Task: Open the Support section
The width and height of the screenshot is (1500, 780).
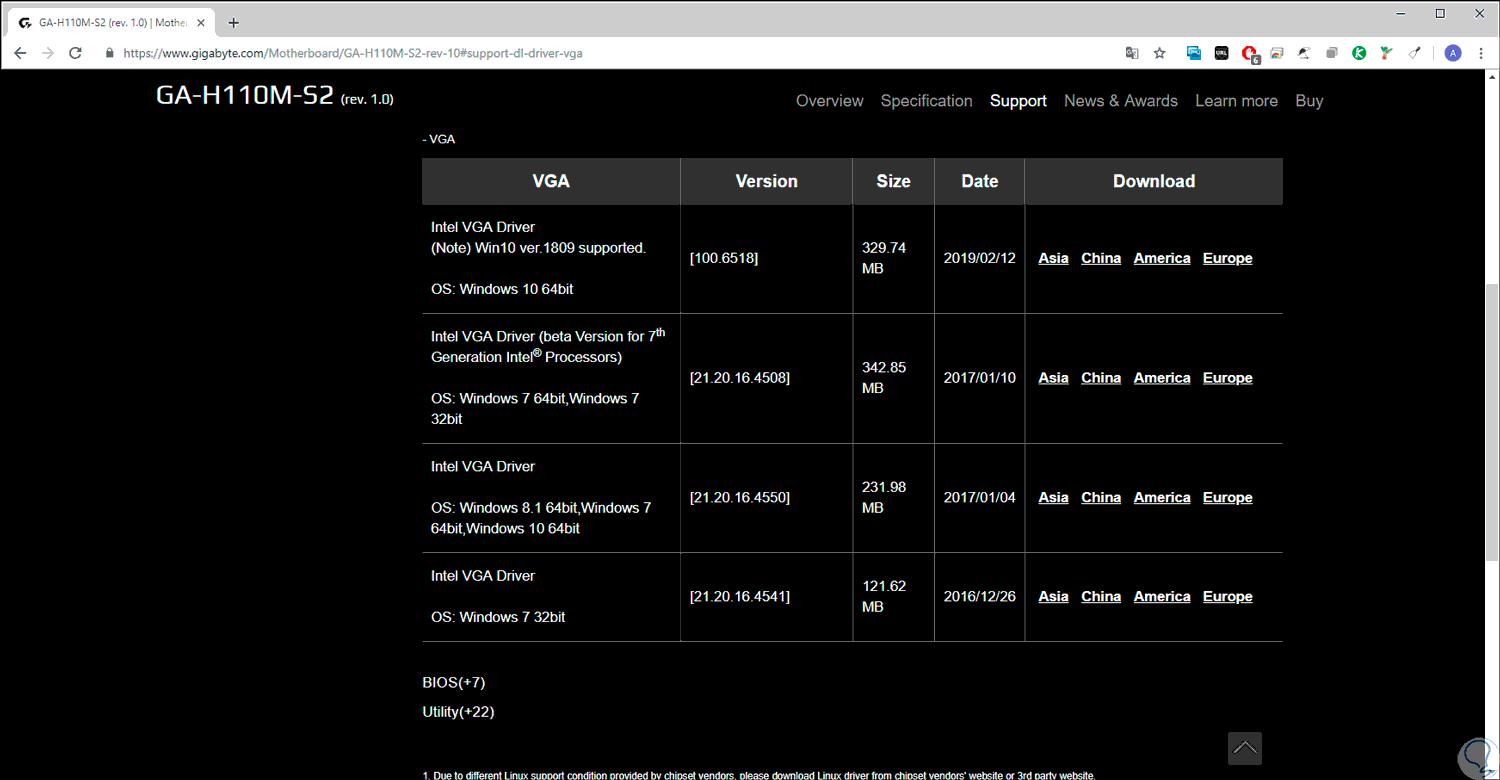Action: pyautogui.click(x=1018, y=101)
